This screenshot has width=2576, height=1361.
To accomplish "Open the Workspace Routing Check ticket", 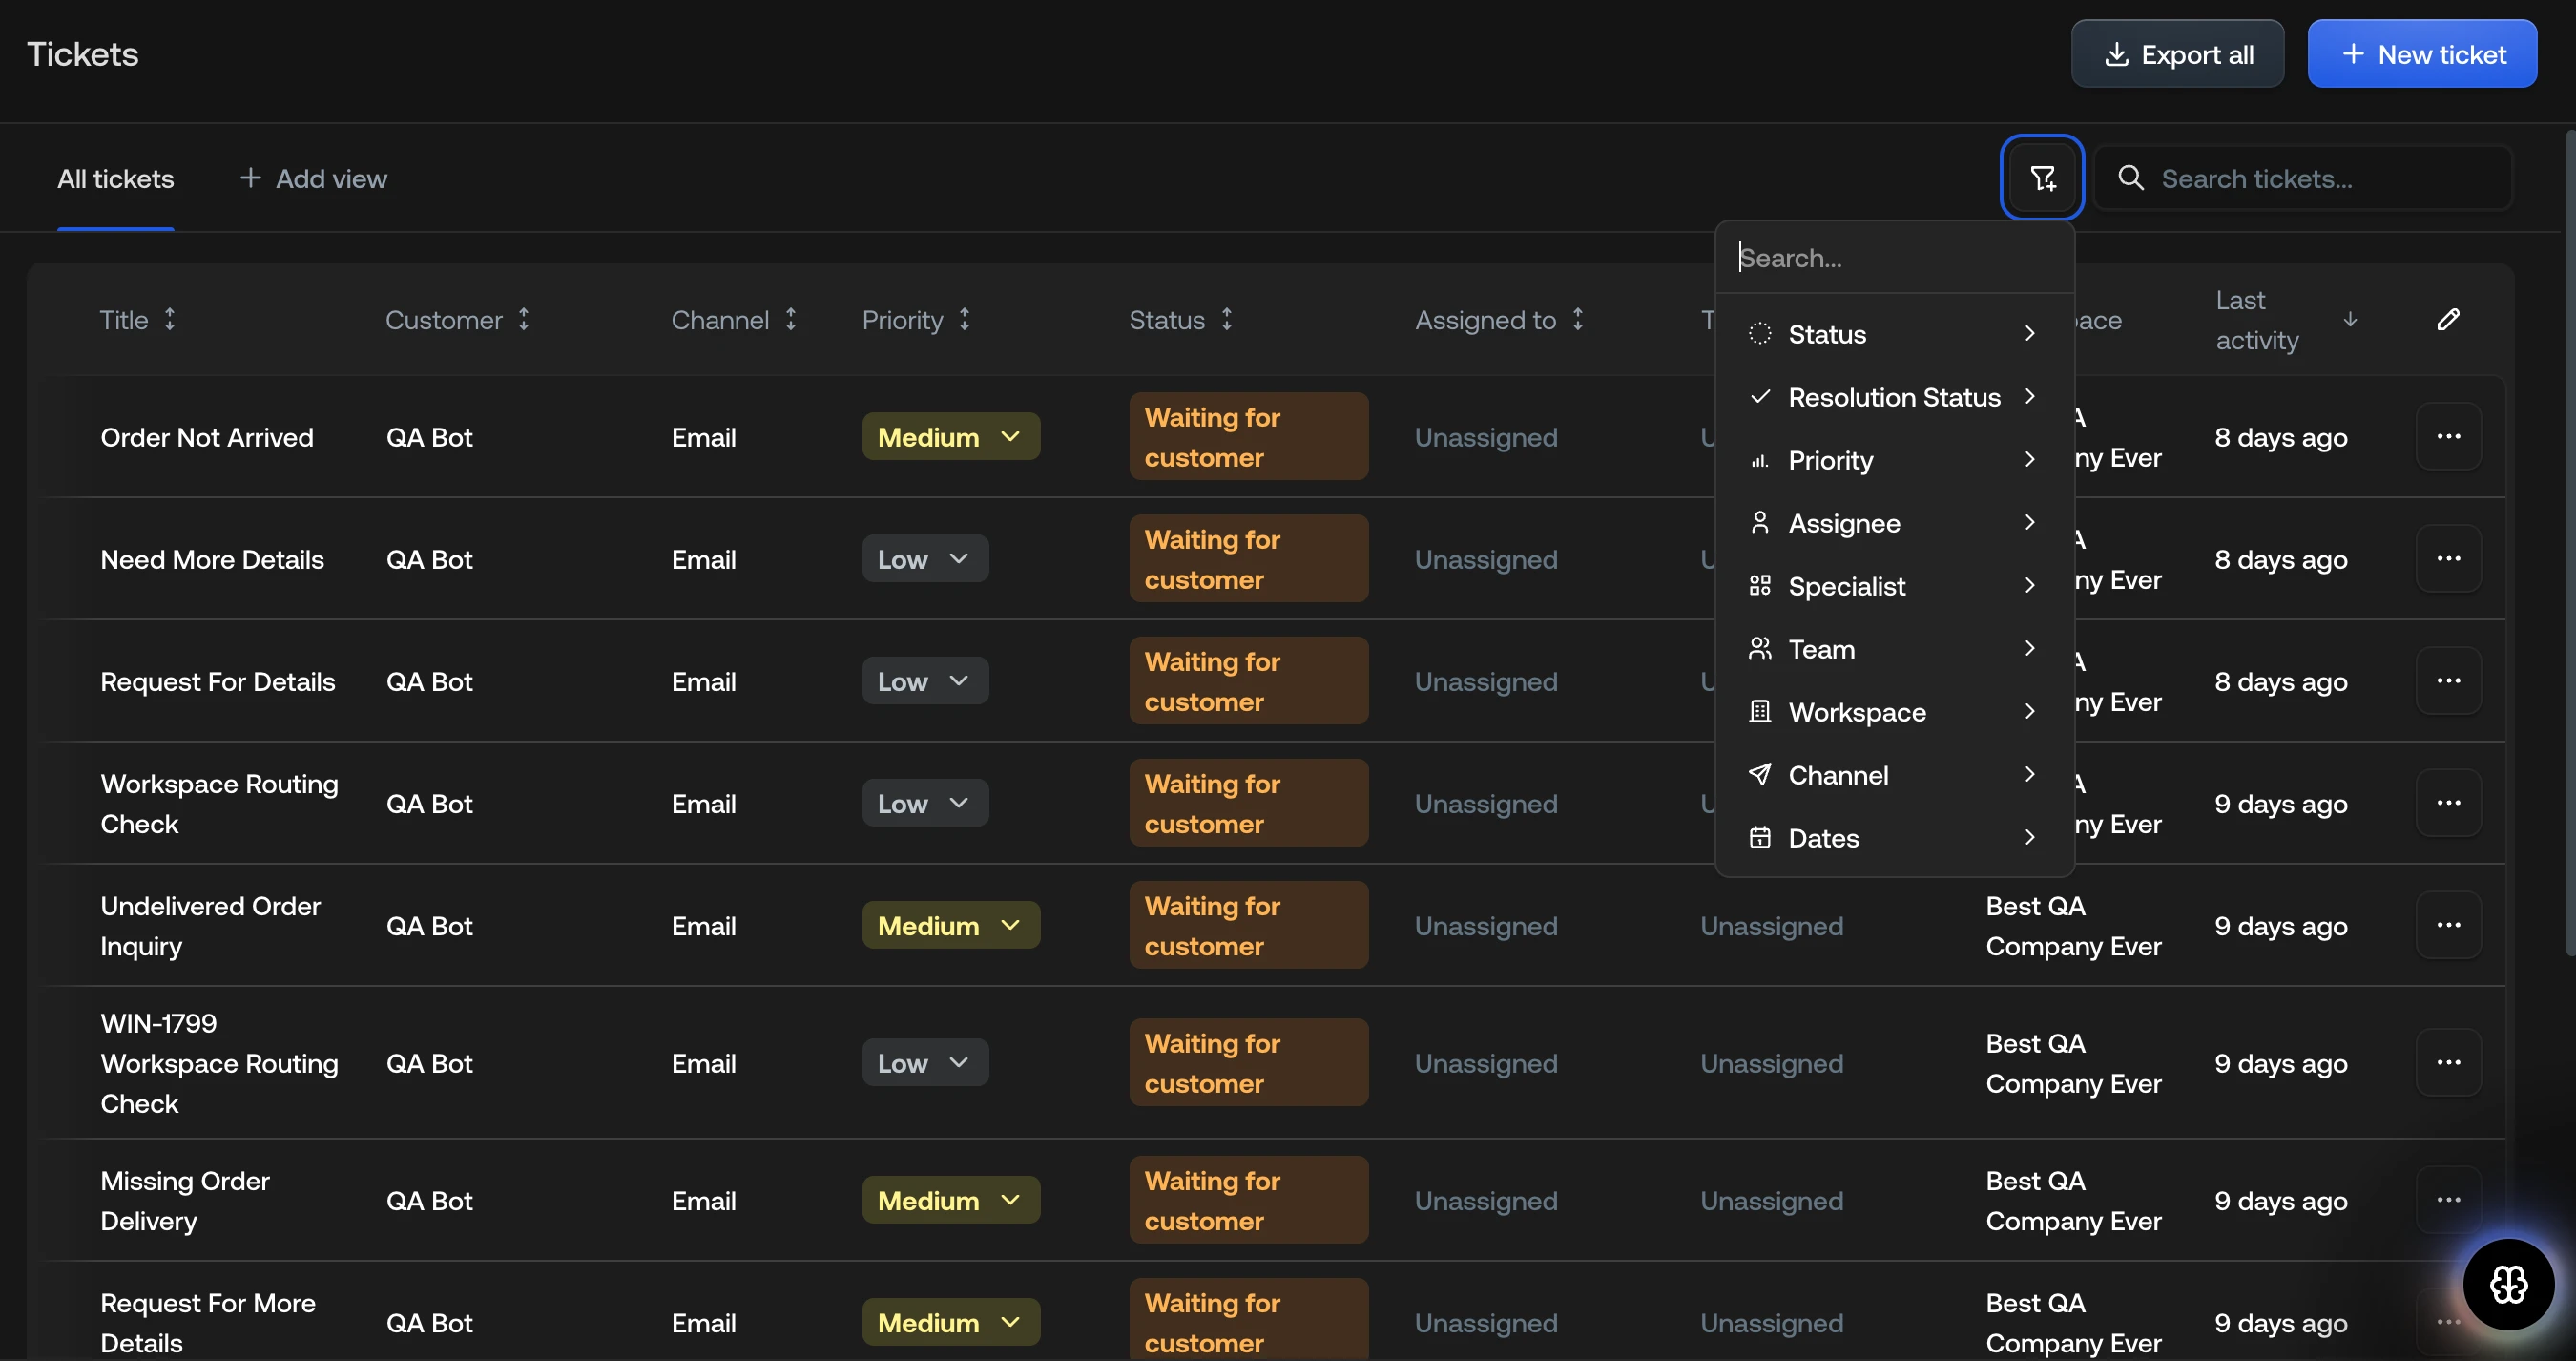I will click(x=219, y=803).
